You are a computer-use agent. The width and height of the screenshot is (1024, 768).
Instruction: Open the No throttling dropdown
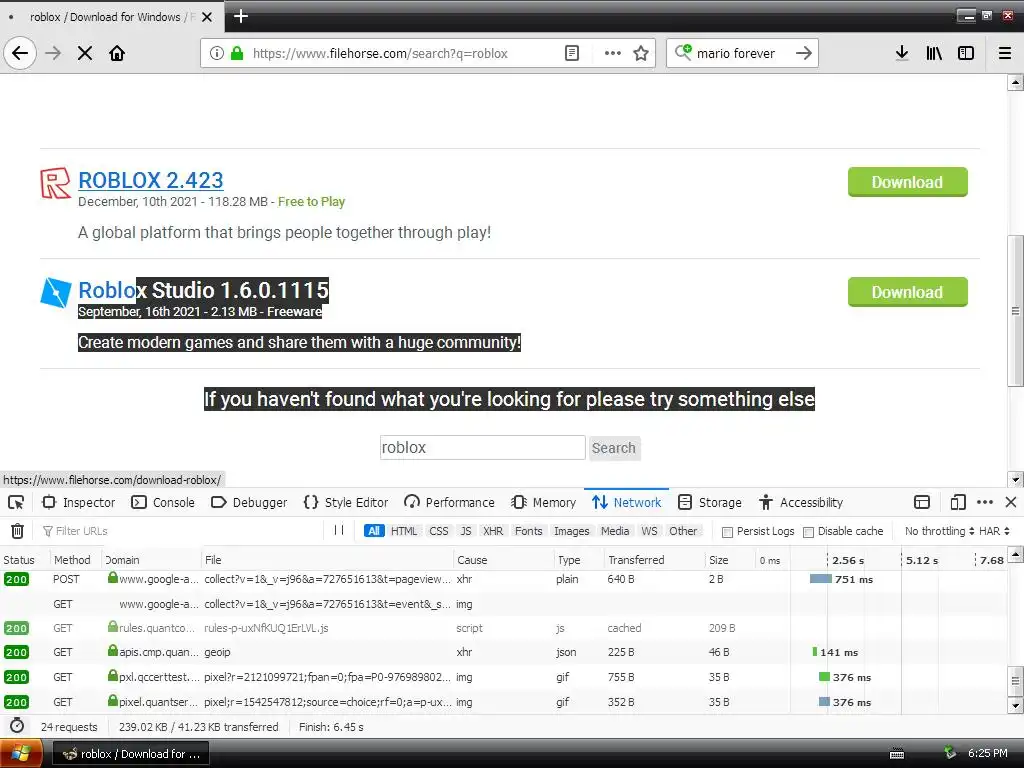click(x=939, y=531)
